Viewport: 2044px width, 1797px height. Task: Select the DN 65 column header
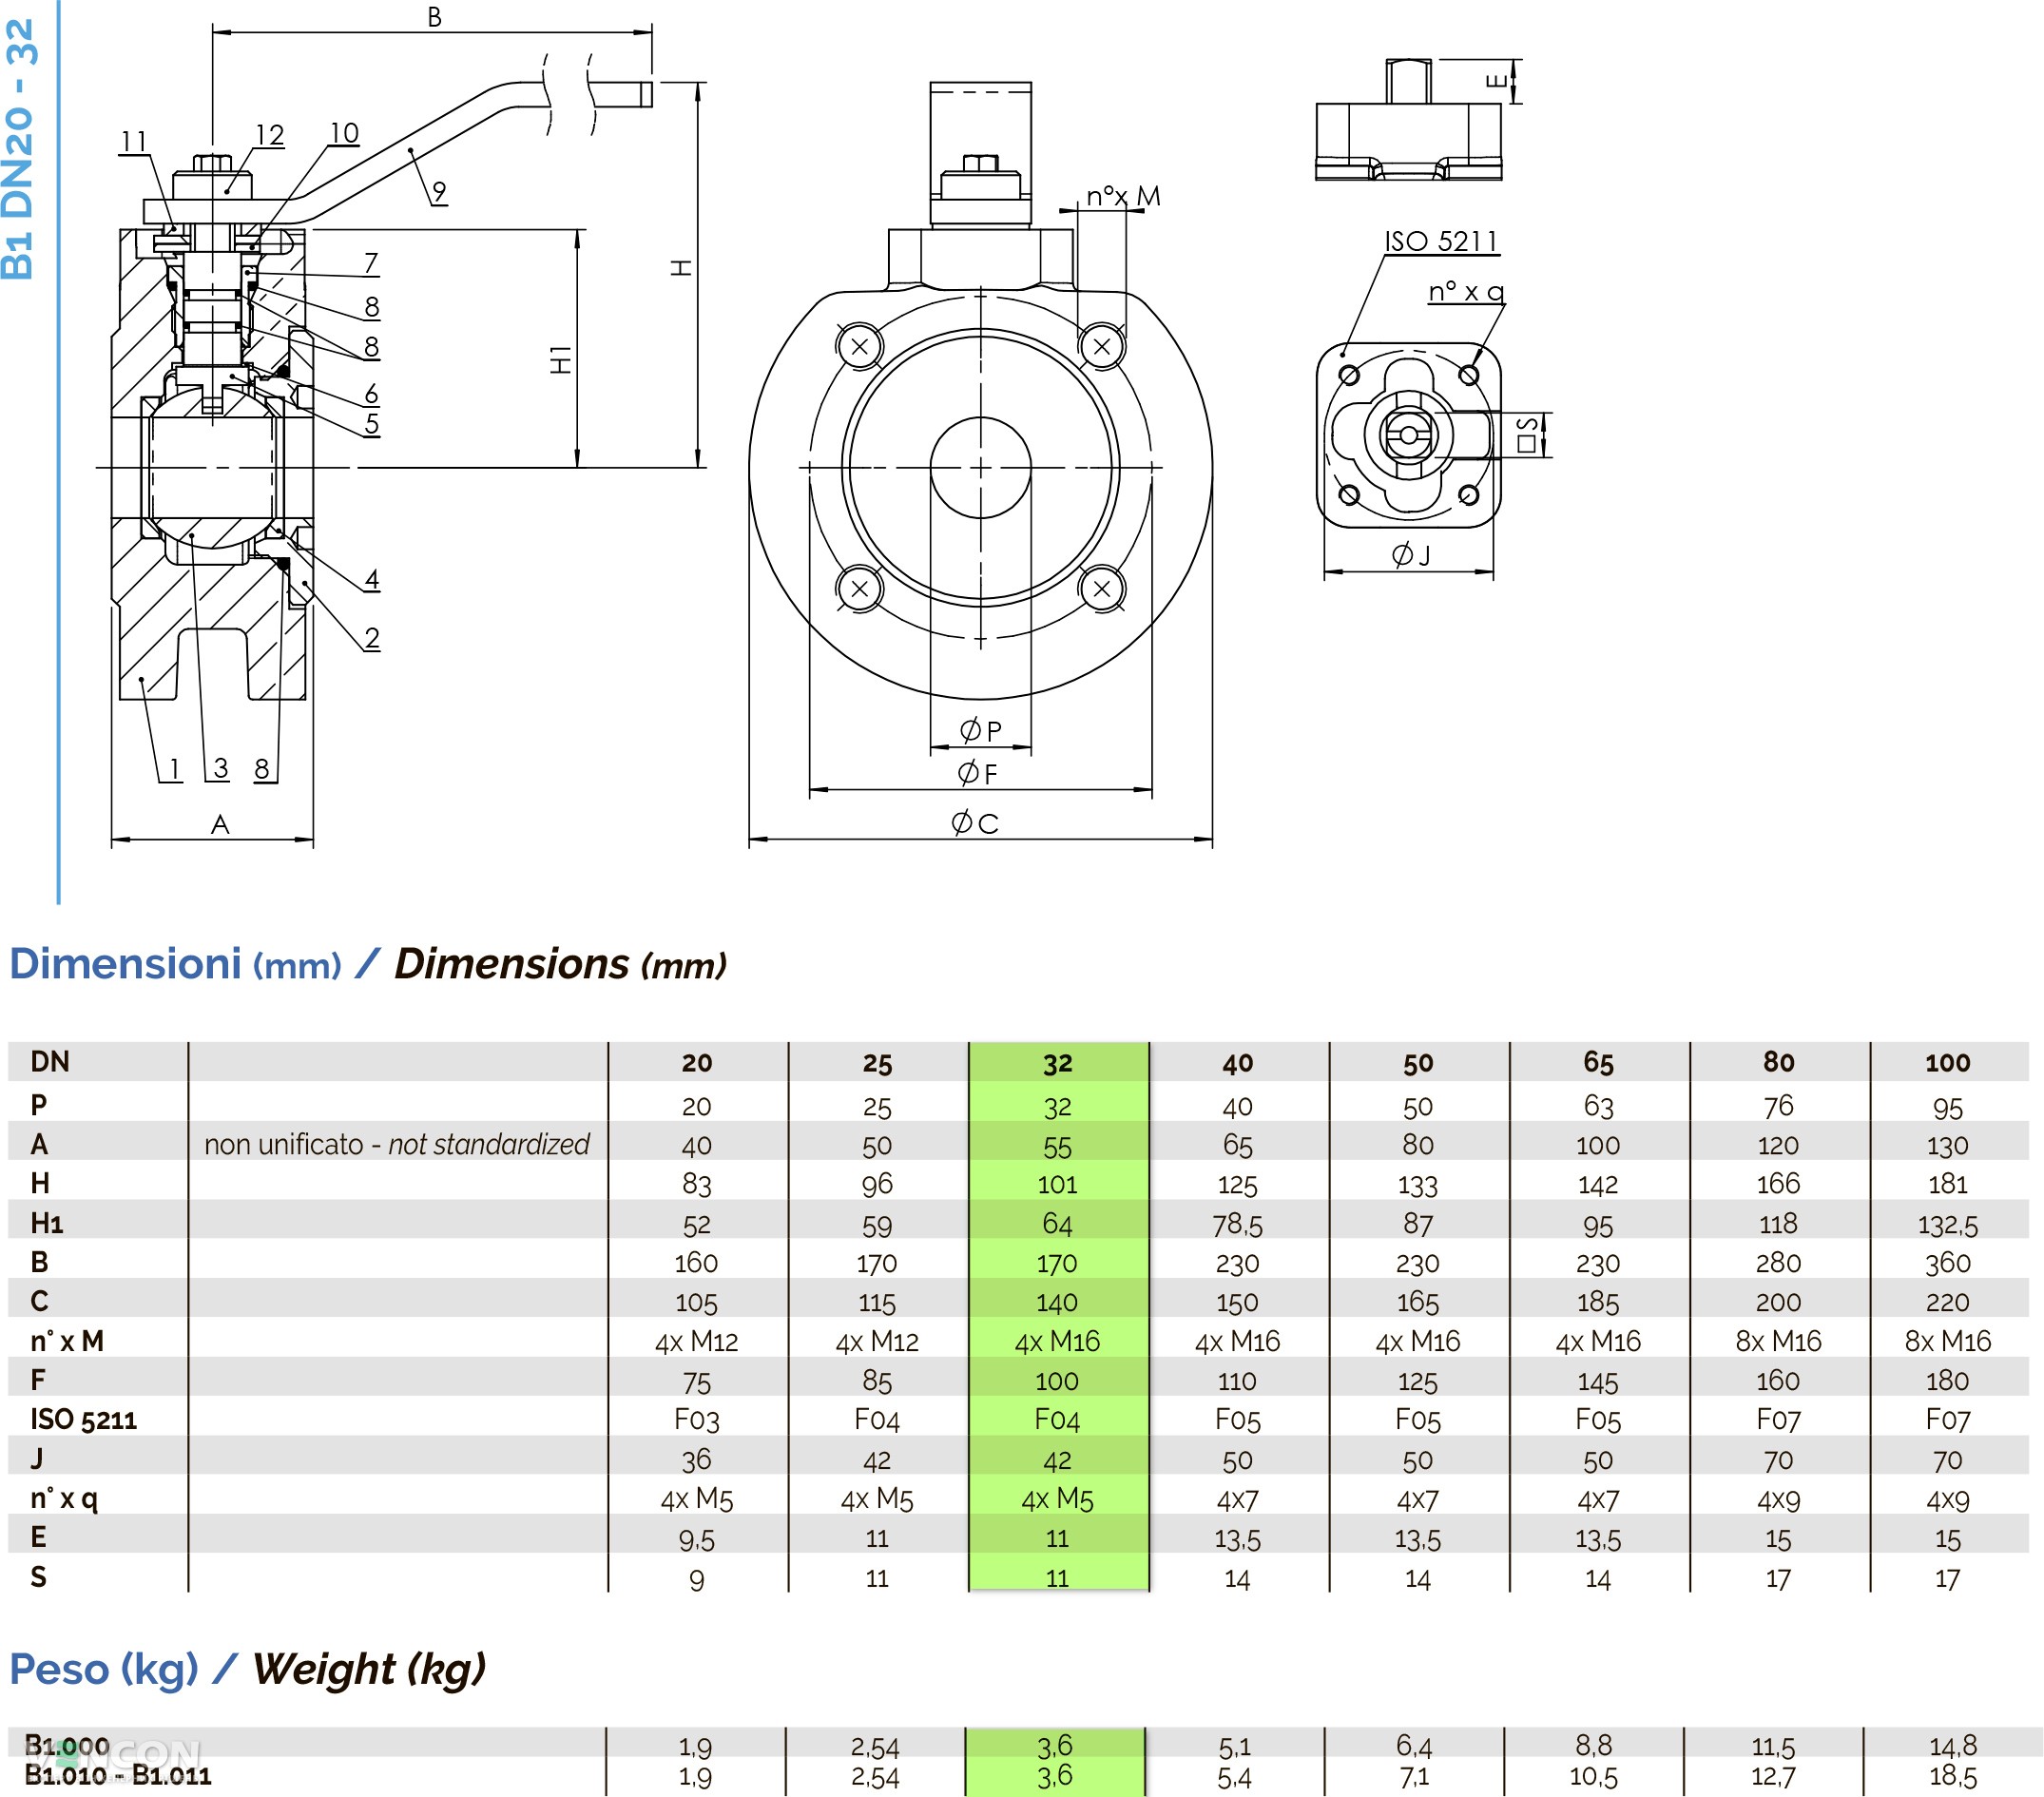click(x=1598, y=1062)
